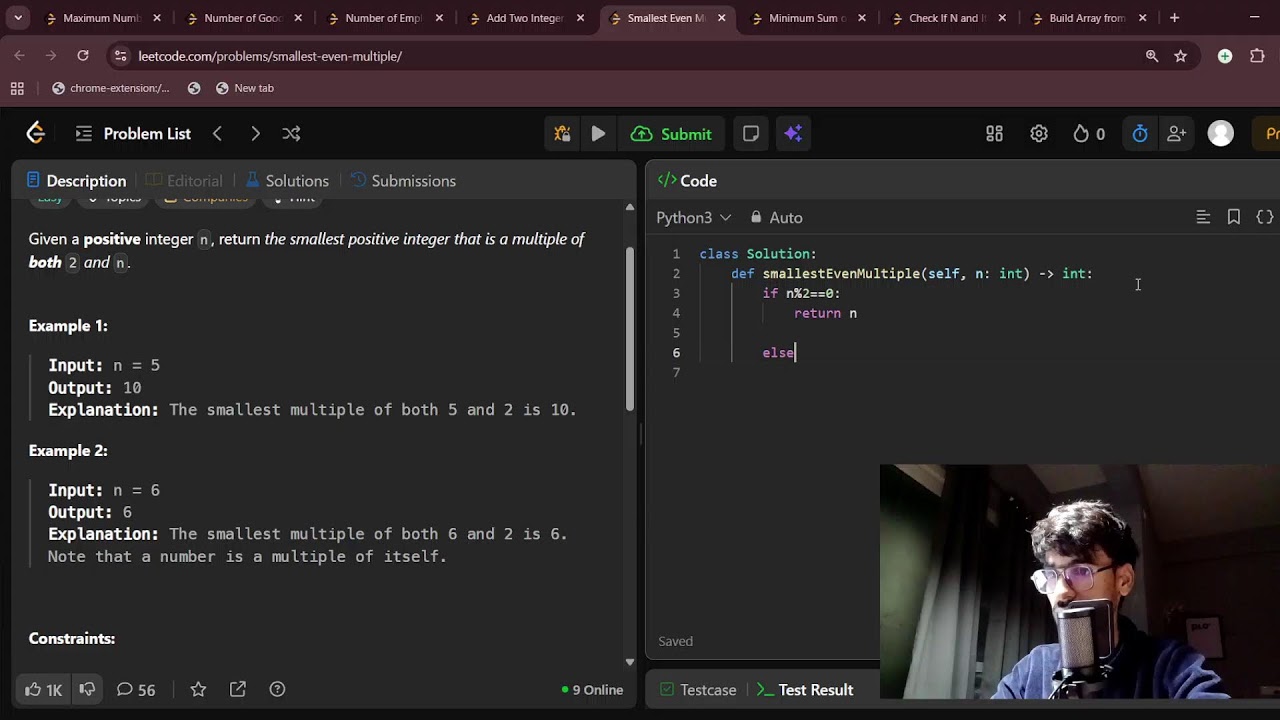Open the browser extensions puzzle icon
The height and width of the screenshot is (720, 1280).
click(x=1257, y=56)
